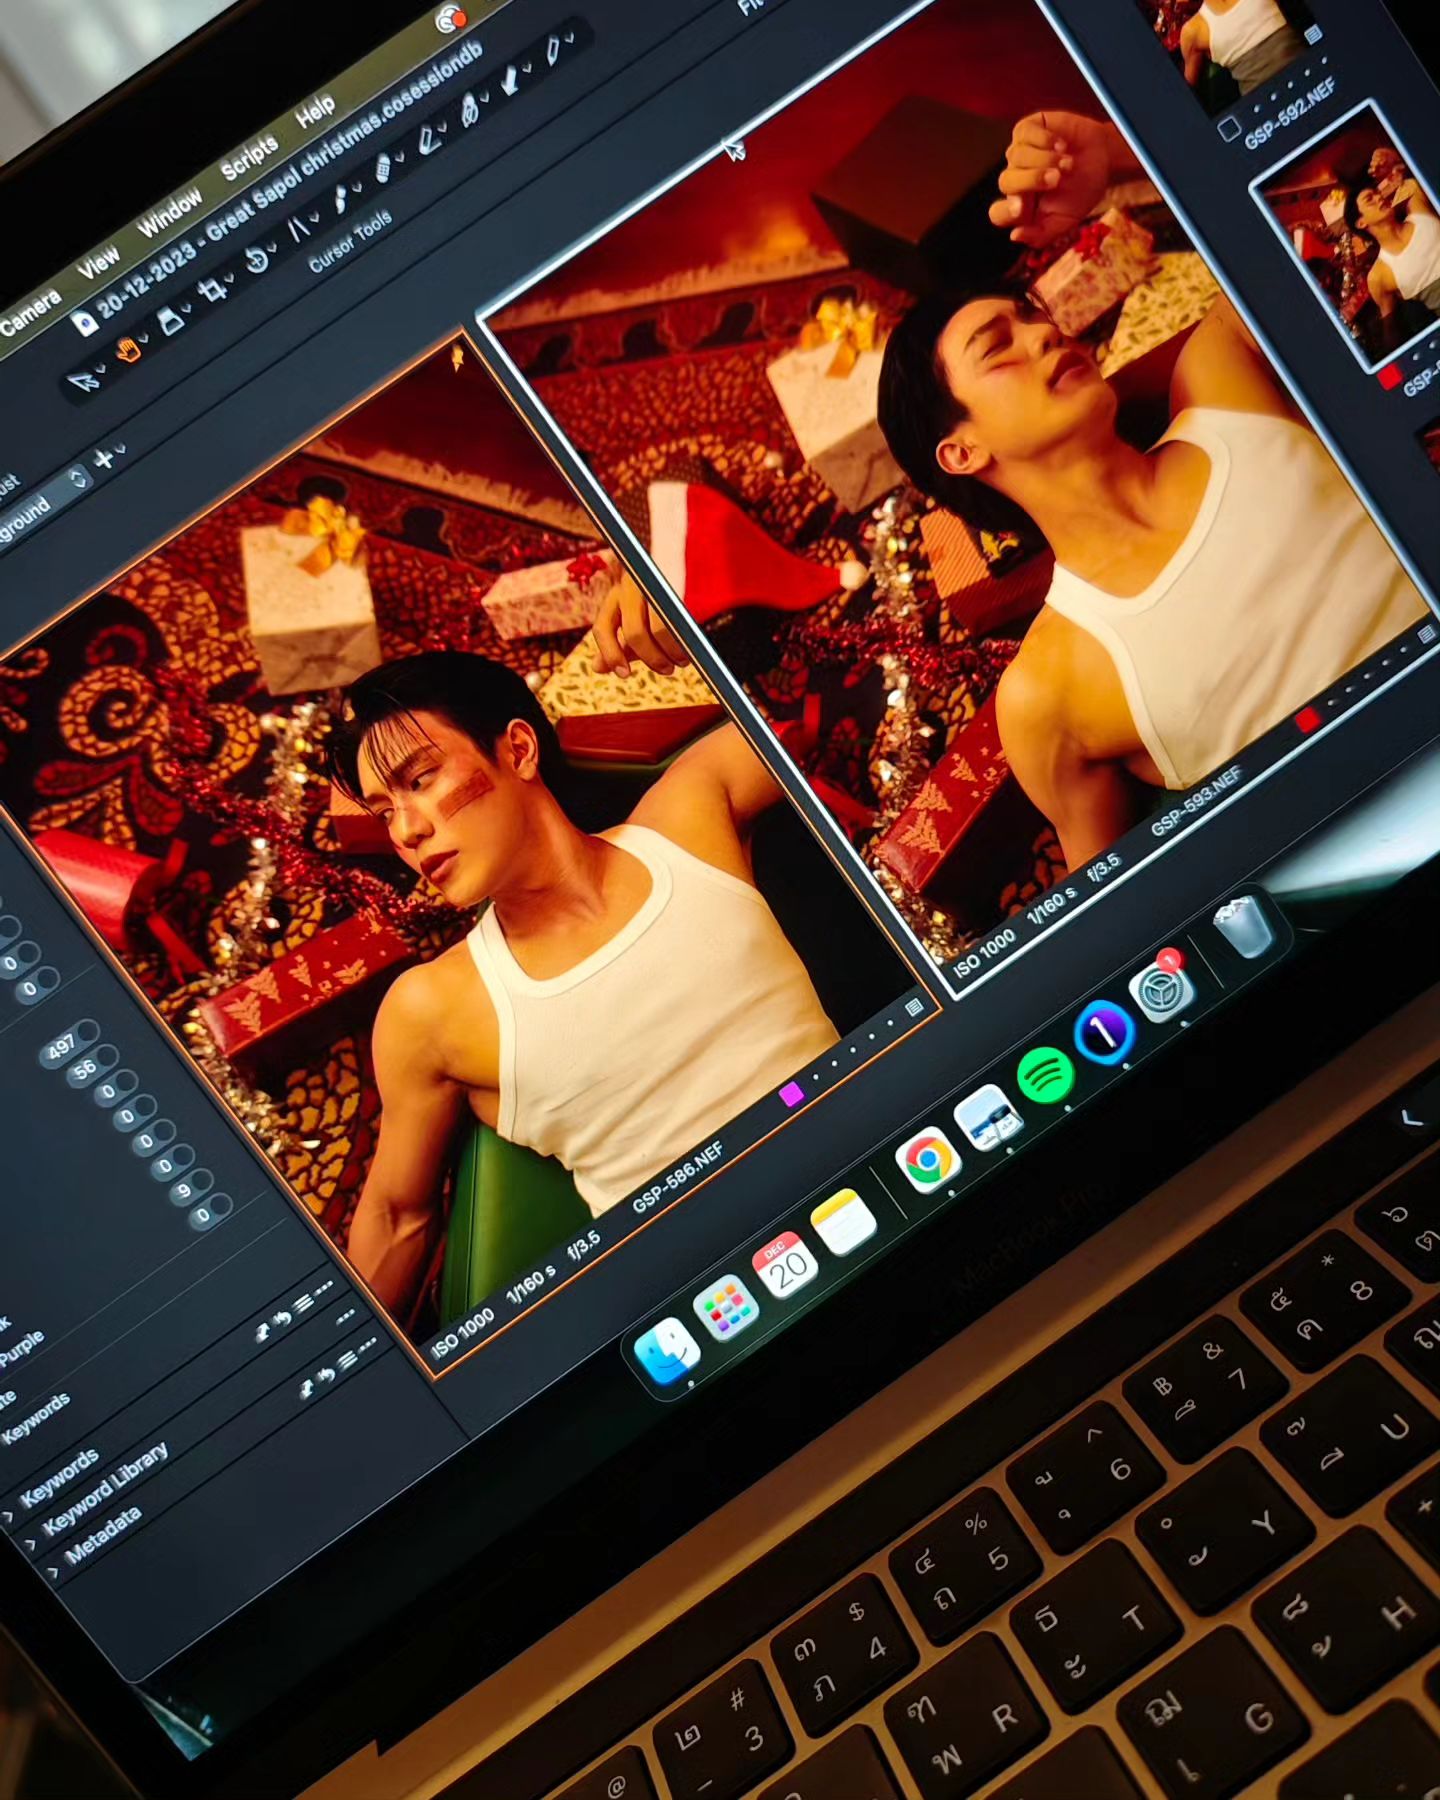The width and height of the screenshot is (1440, 1800).
Task: Pick the Erase Mask eraser tool
Action: click(x=429, y=140)
